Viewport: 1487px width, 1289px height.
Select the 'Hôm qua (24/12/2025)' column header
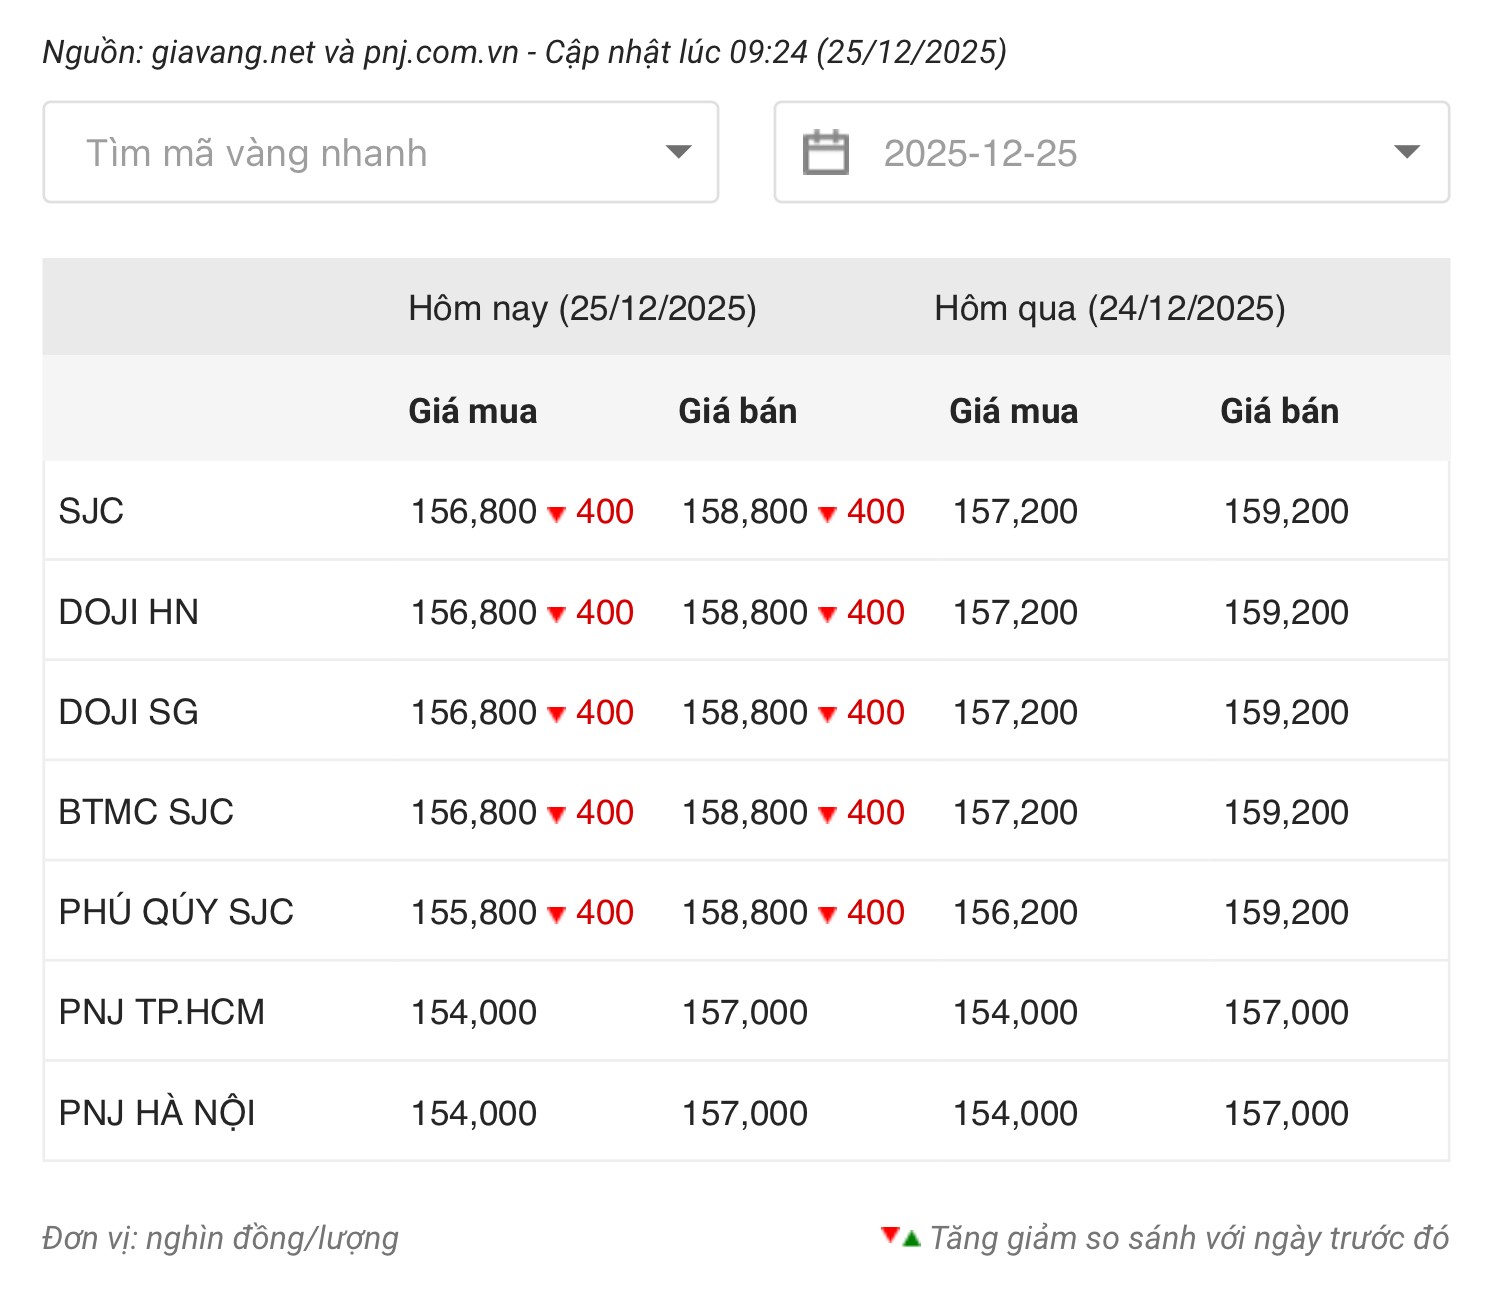coord(1109,308)
